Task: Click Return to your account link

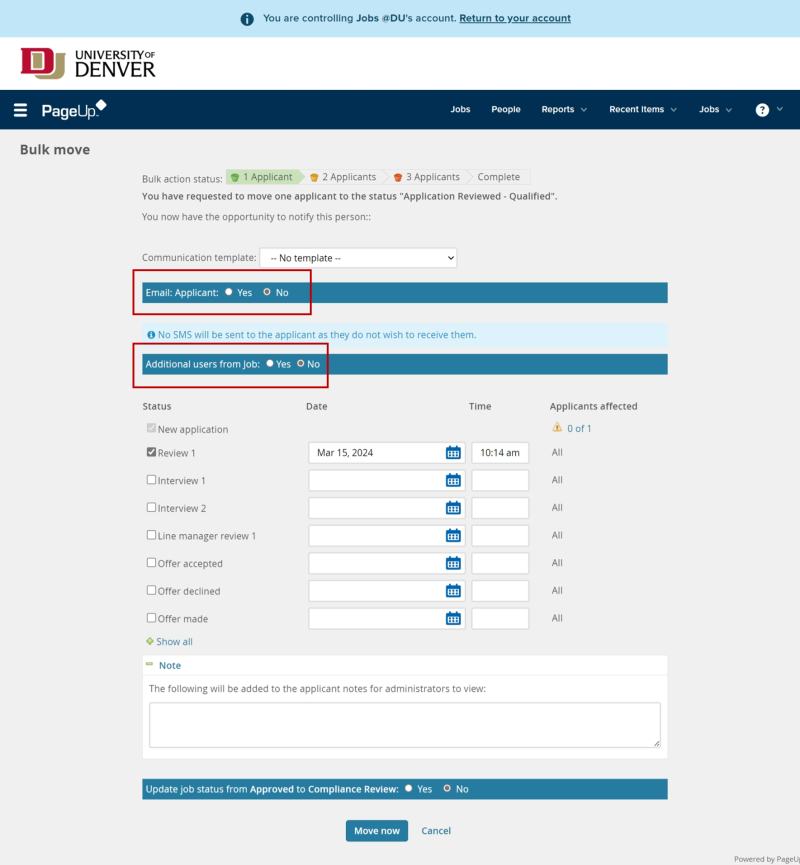Action: [515, 18]
